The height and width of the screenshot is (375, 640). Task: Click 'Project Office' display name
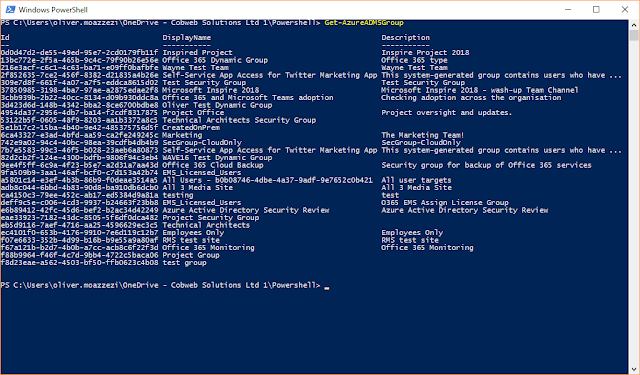pos(193,113)
